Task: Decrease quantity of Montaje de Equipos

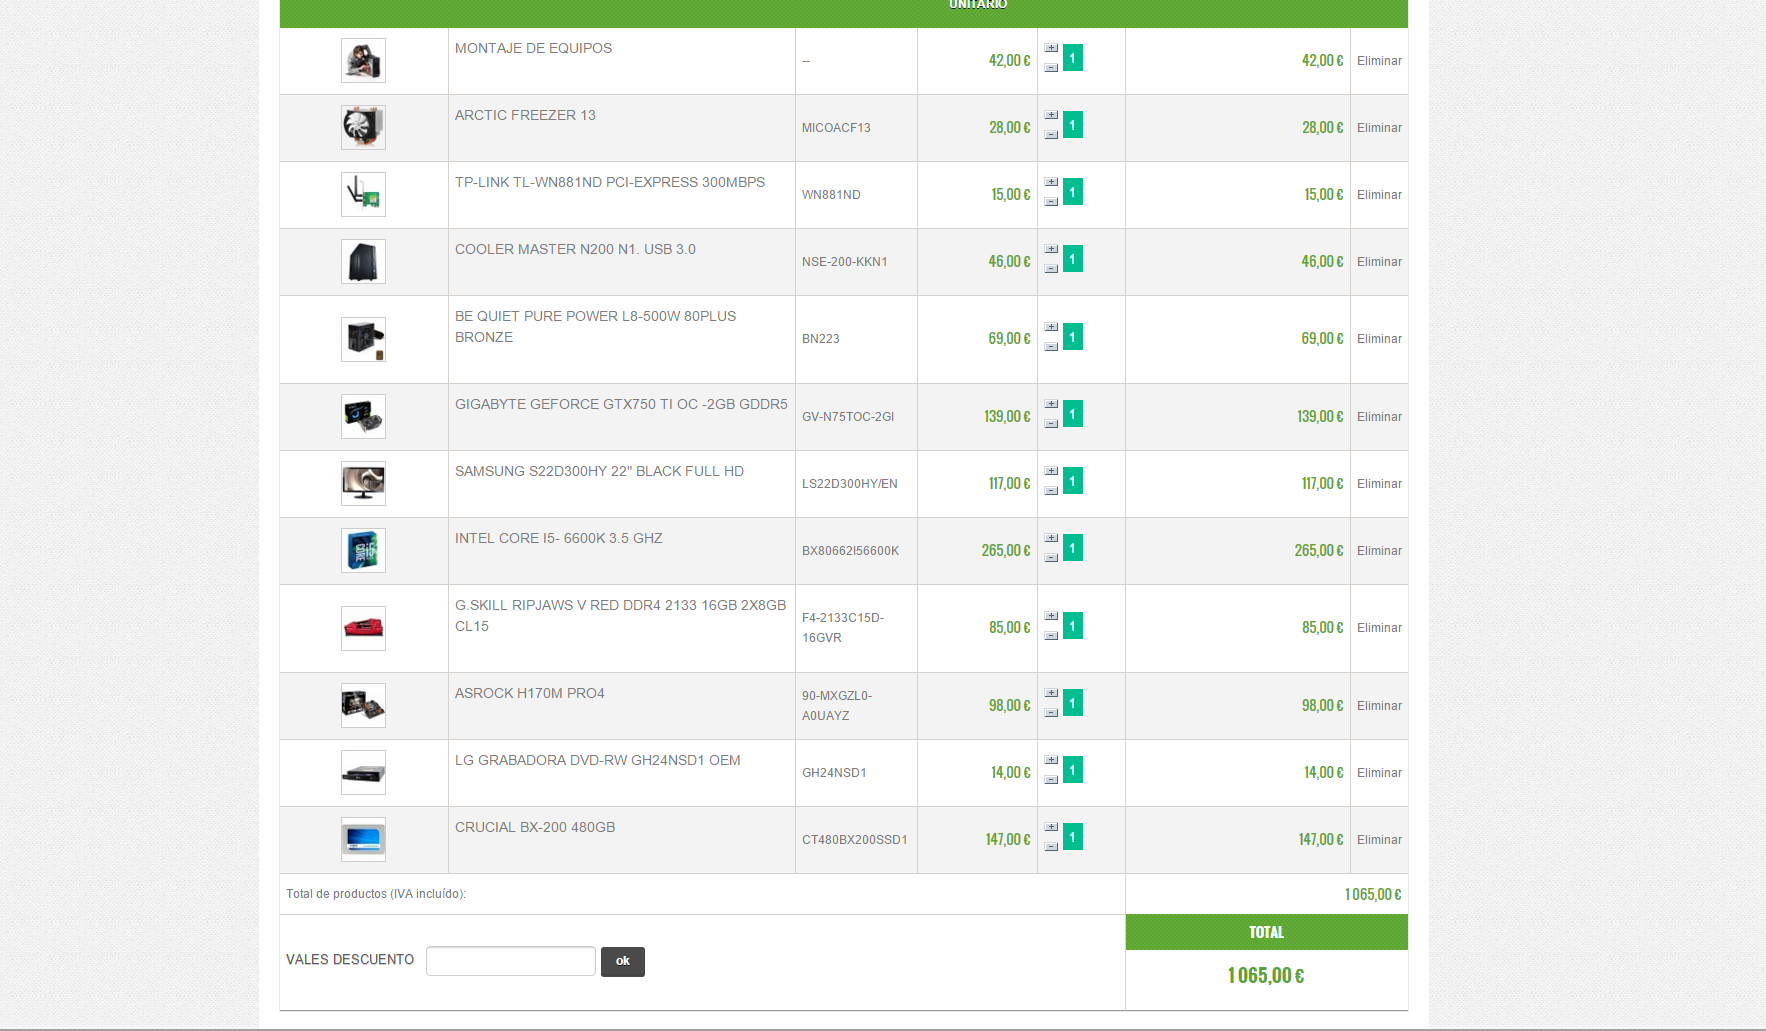Action: point(1051,68)
